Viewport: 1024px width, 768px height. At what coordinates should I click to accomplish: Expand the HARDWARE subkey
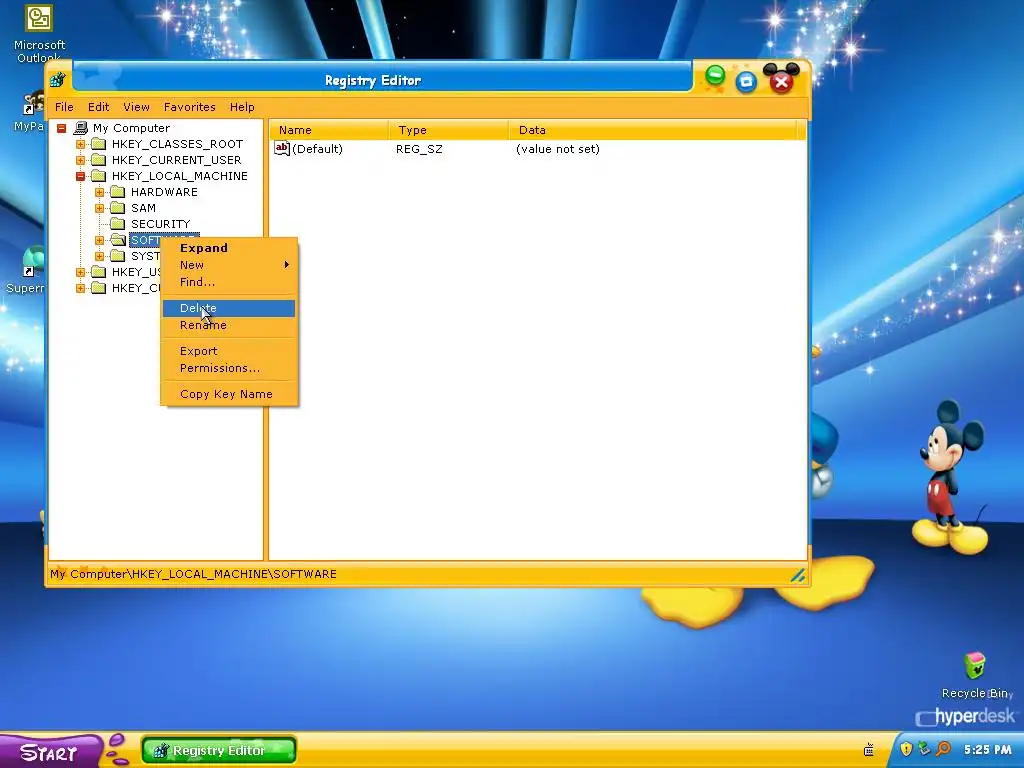point(99,192)
